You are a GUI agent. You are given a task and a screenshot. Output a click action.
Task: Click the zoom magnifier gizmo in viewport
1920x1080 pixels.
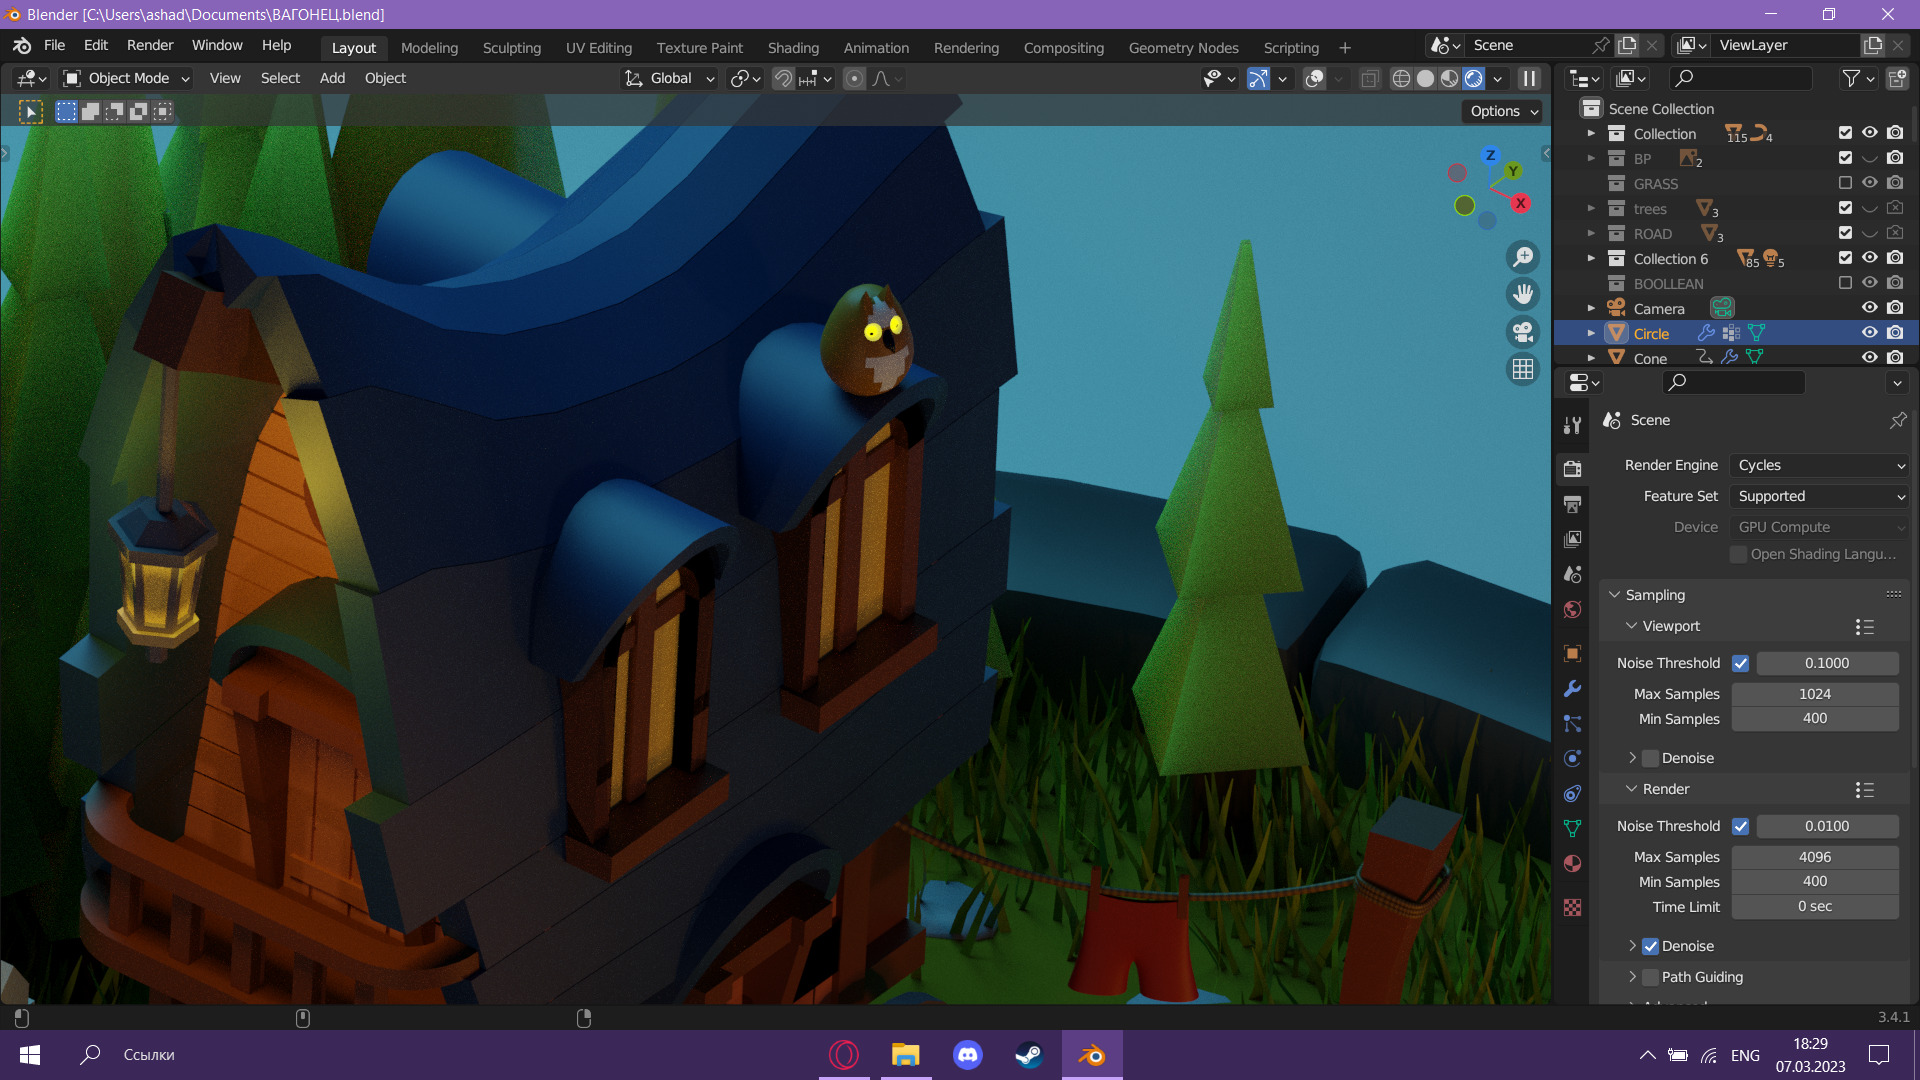(1523, 257)
